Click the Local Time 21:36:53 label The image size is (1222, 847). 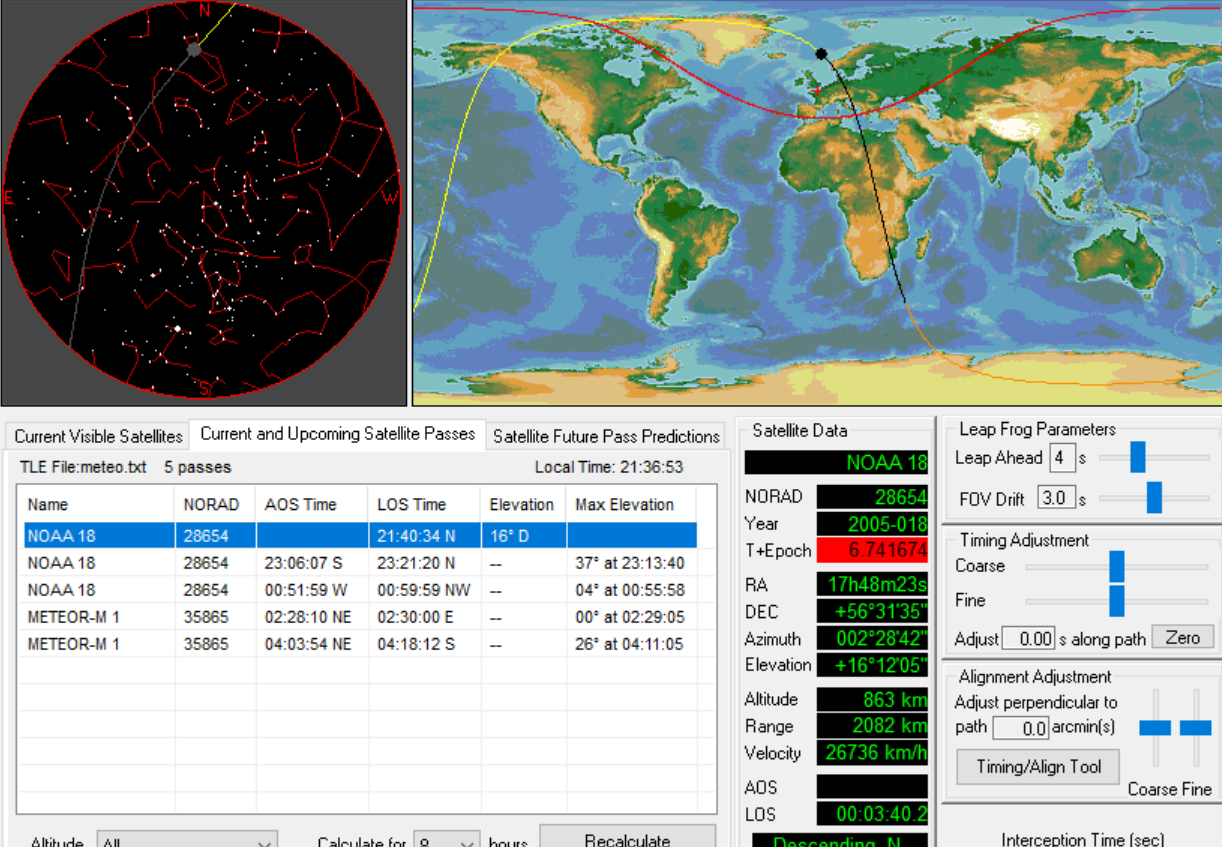[609, 467]
